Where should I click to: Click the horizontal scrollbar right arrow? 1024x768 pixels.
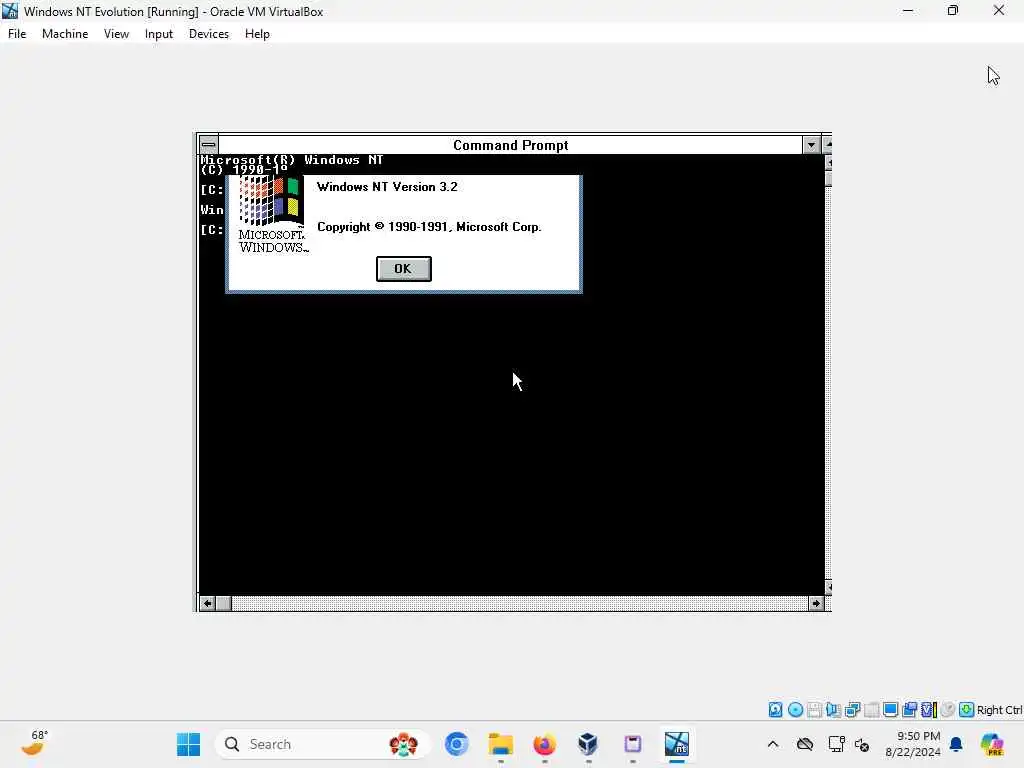[816, 603]
